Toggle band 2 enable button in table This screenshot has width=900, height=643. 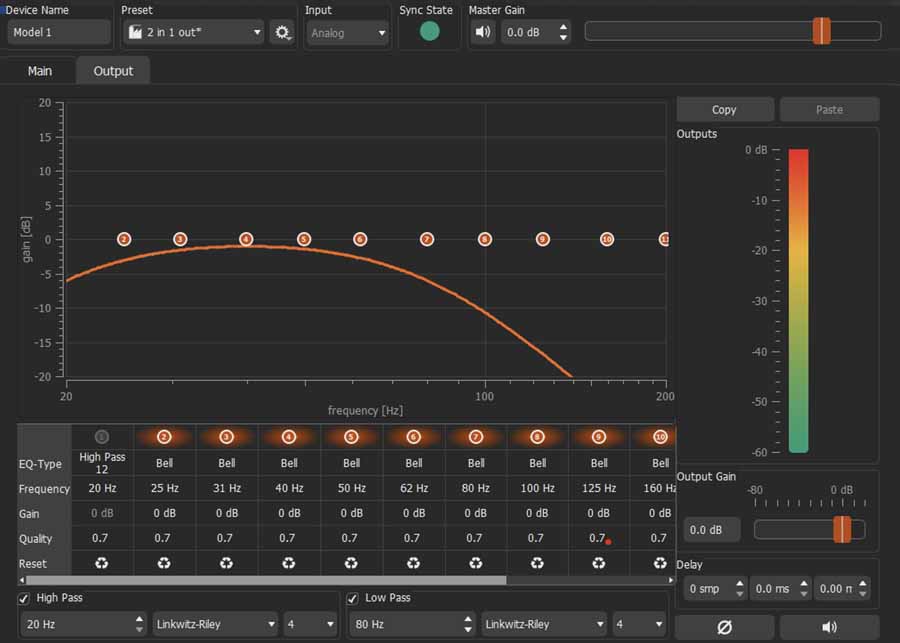(164, 437)
